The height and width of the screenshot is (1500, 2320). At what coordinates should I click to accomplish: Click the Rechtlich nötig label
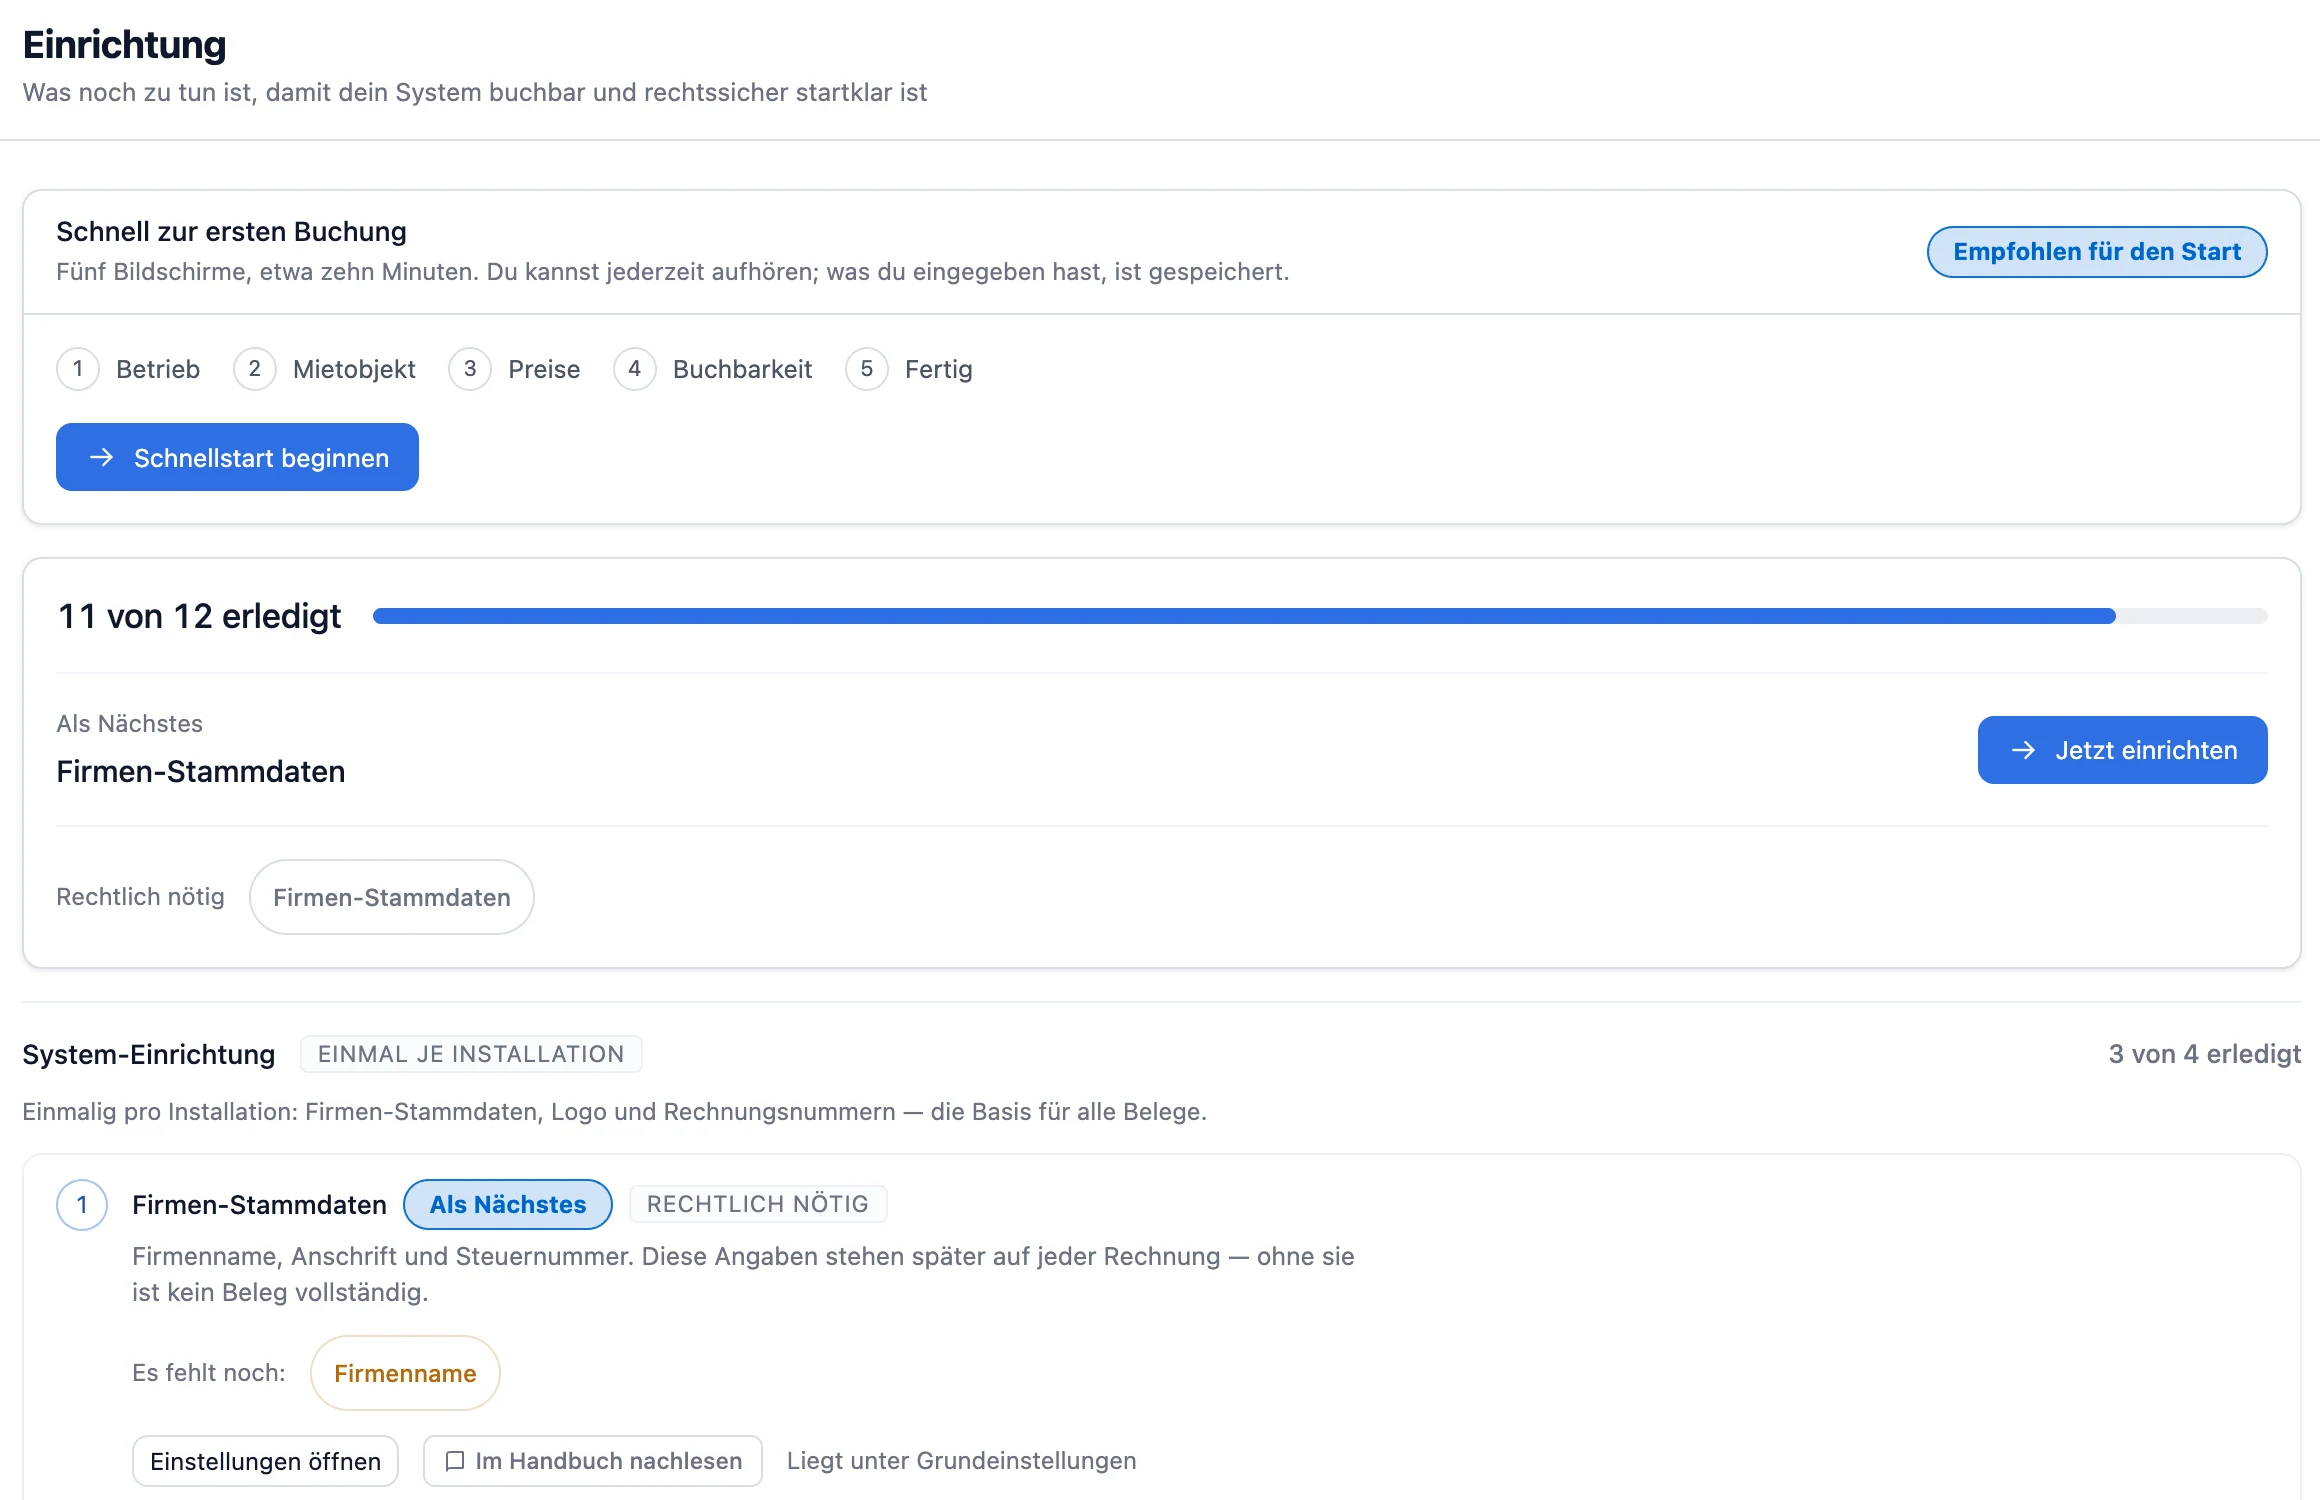(x=140, y=897)
